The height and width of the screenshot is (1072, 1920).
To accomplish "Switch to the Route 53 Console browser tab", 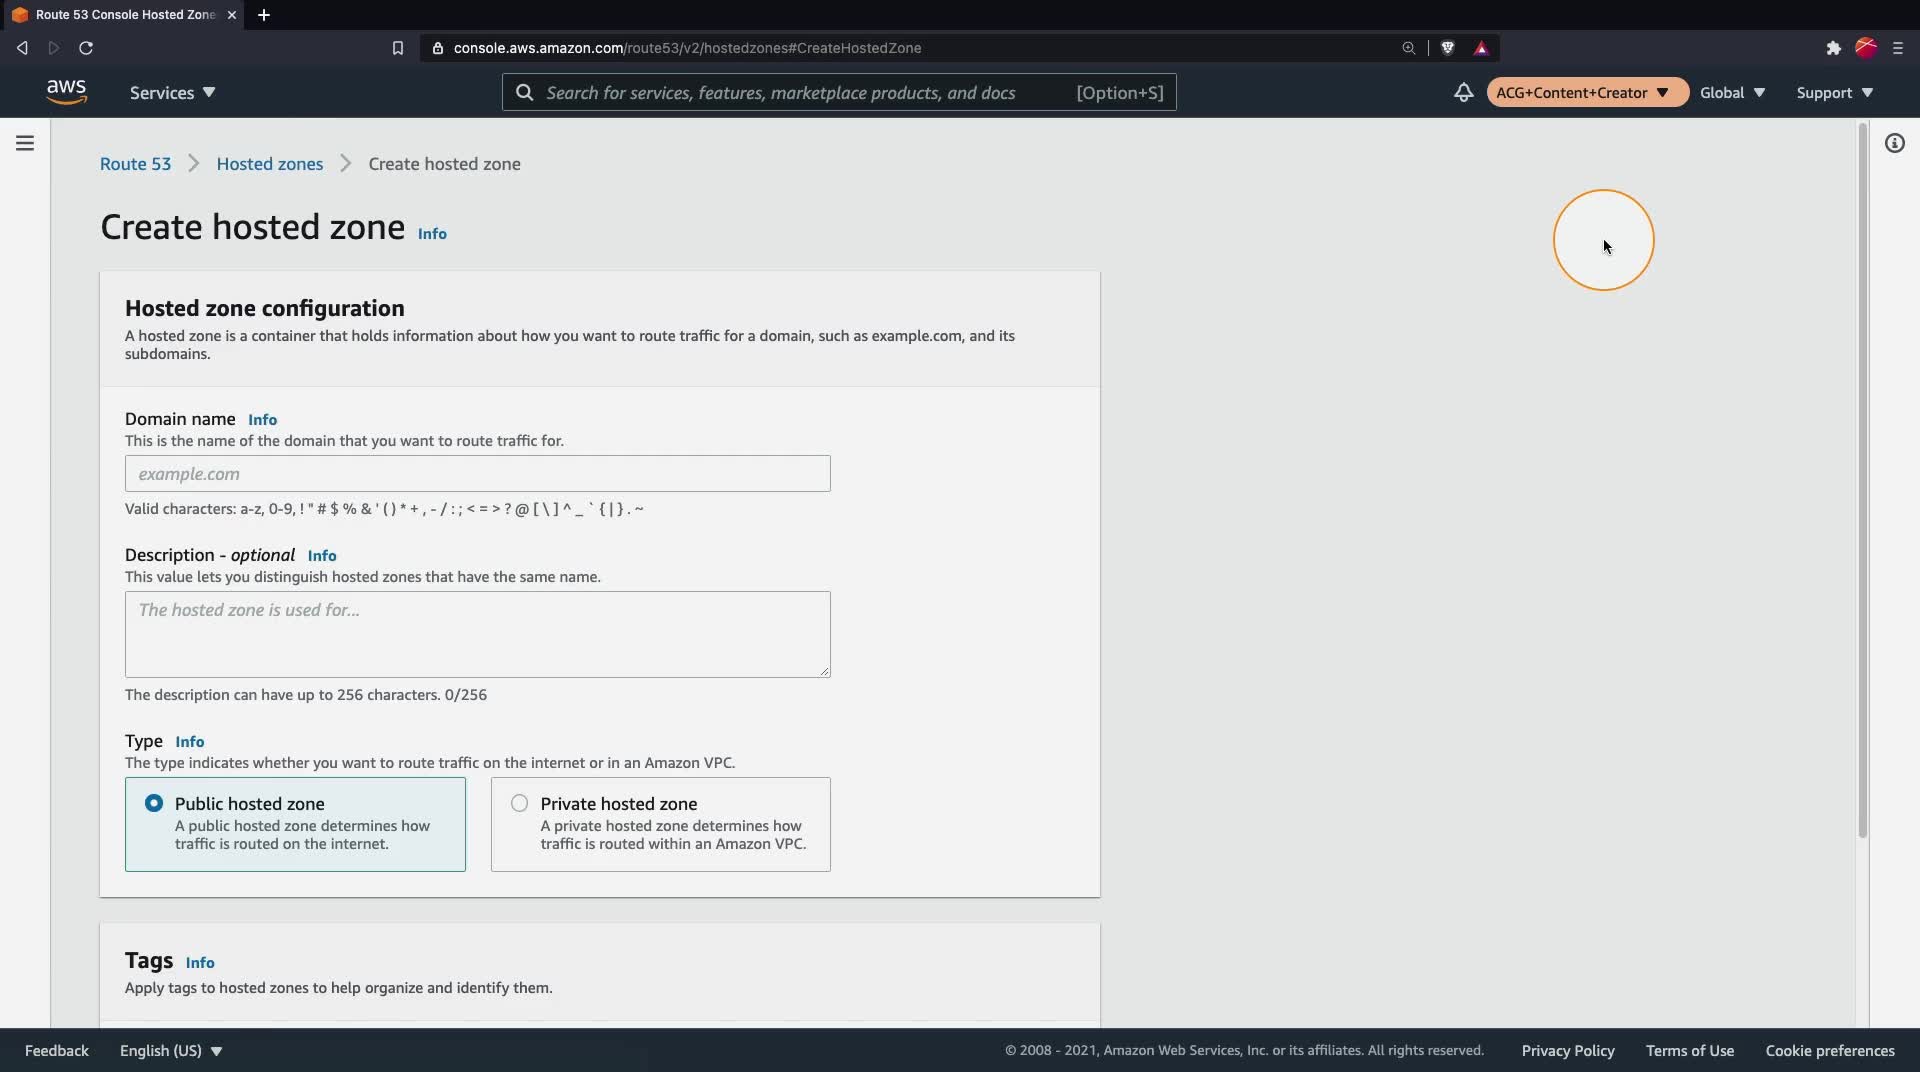I will coord(122,15).
